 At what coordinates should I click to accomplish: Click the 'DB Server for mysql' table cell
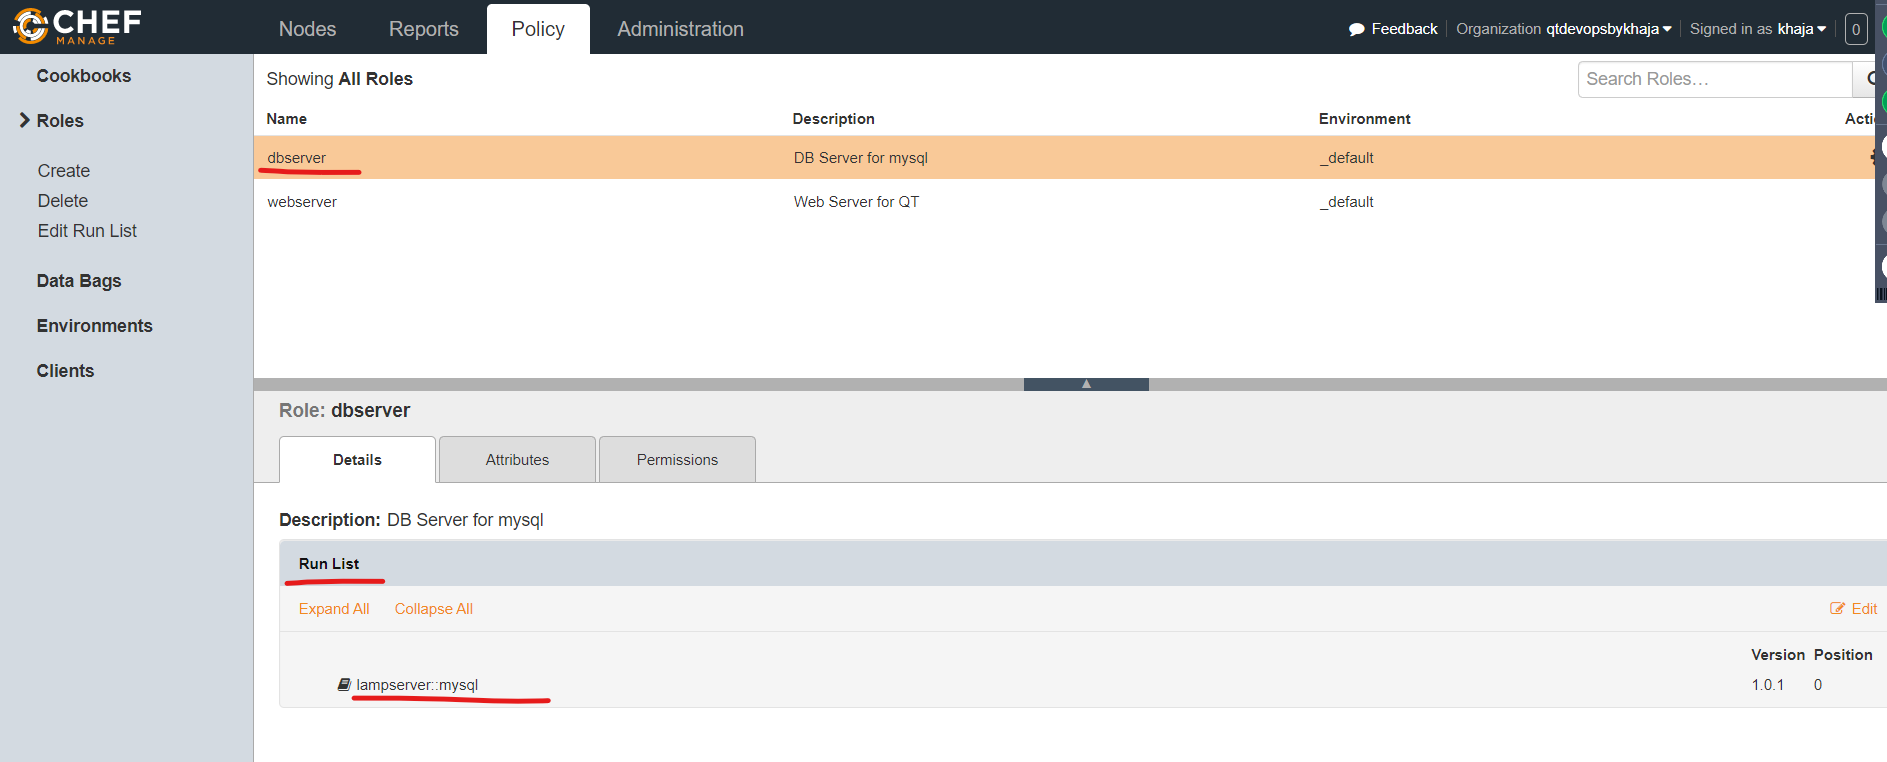point(861,158)
